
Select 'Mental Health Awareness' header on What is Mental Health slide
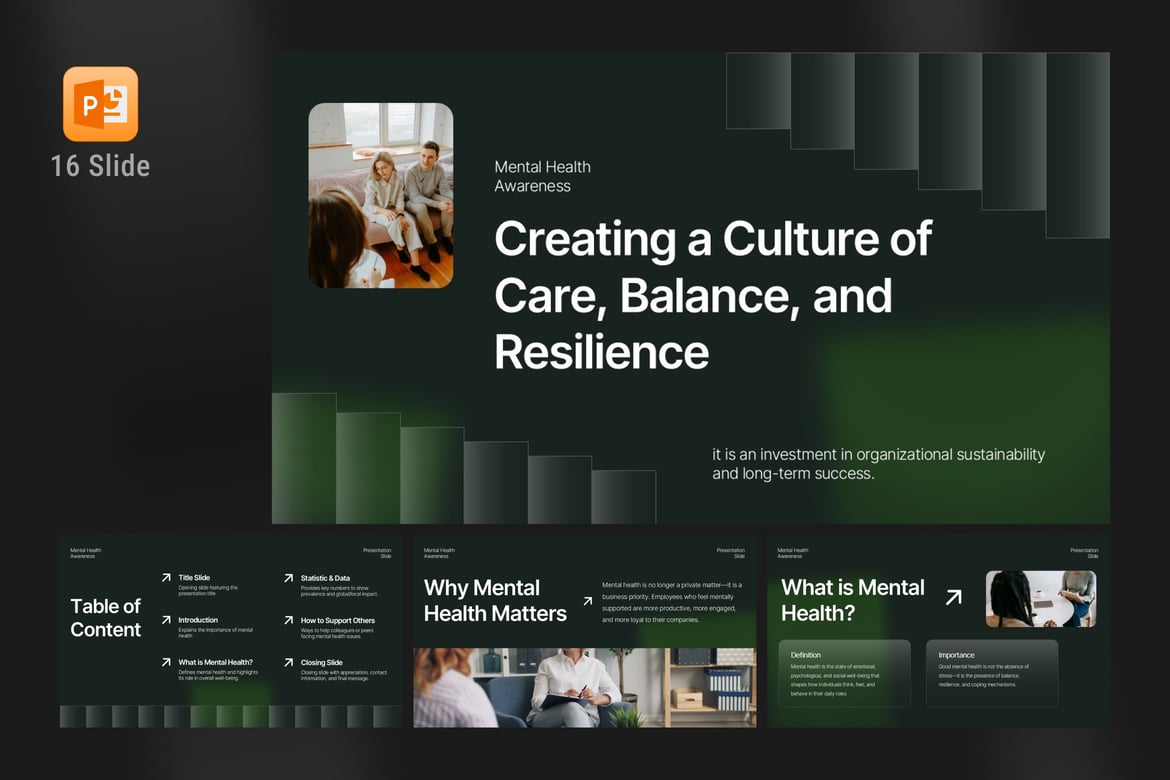[x=792, y=553]
